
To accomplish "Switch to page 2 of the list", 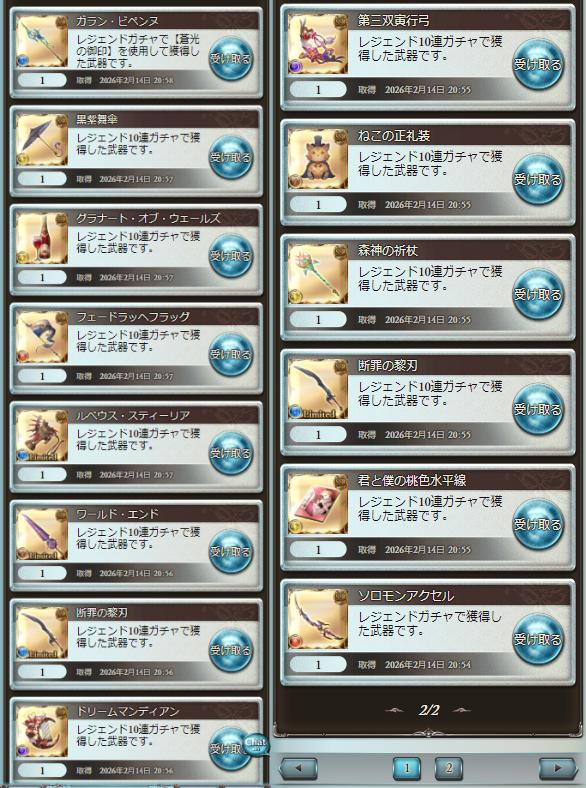I will click(x=449, y=768).
